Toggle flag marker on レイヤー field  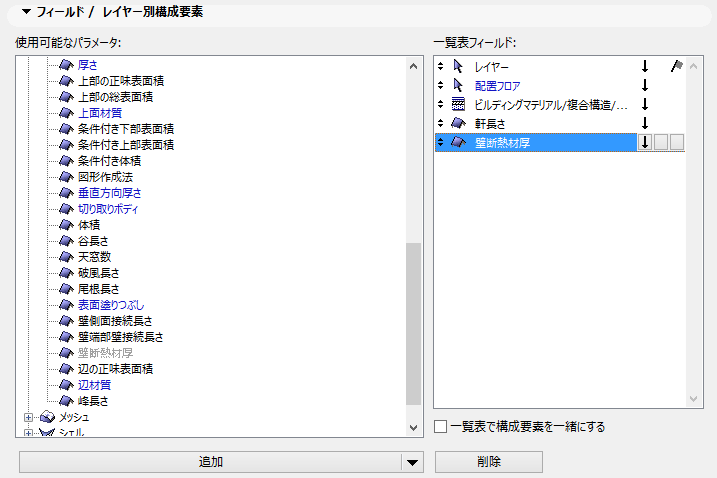pos(677,67)
